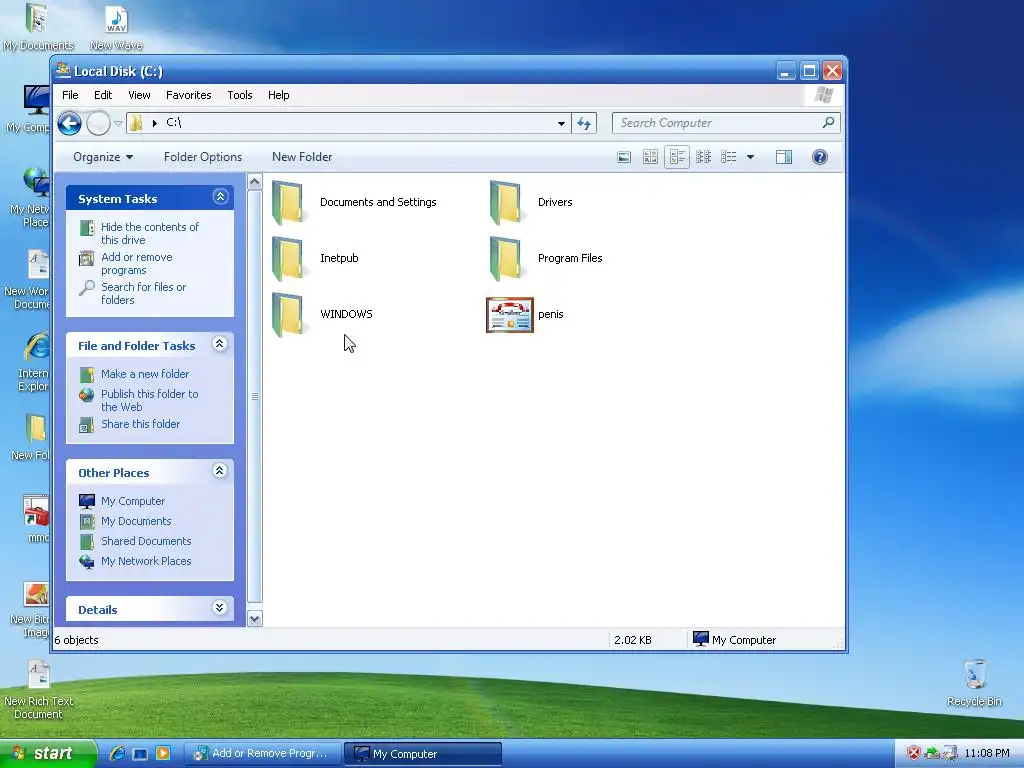
Task: Open the view options dropdown arrow
Action: pyautogui.click(x=750, y=157)
